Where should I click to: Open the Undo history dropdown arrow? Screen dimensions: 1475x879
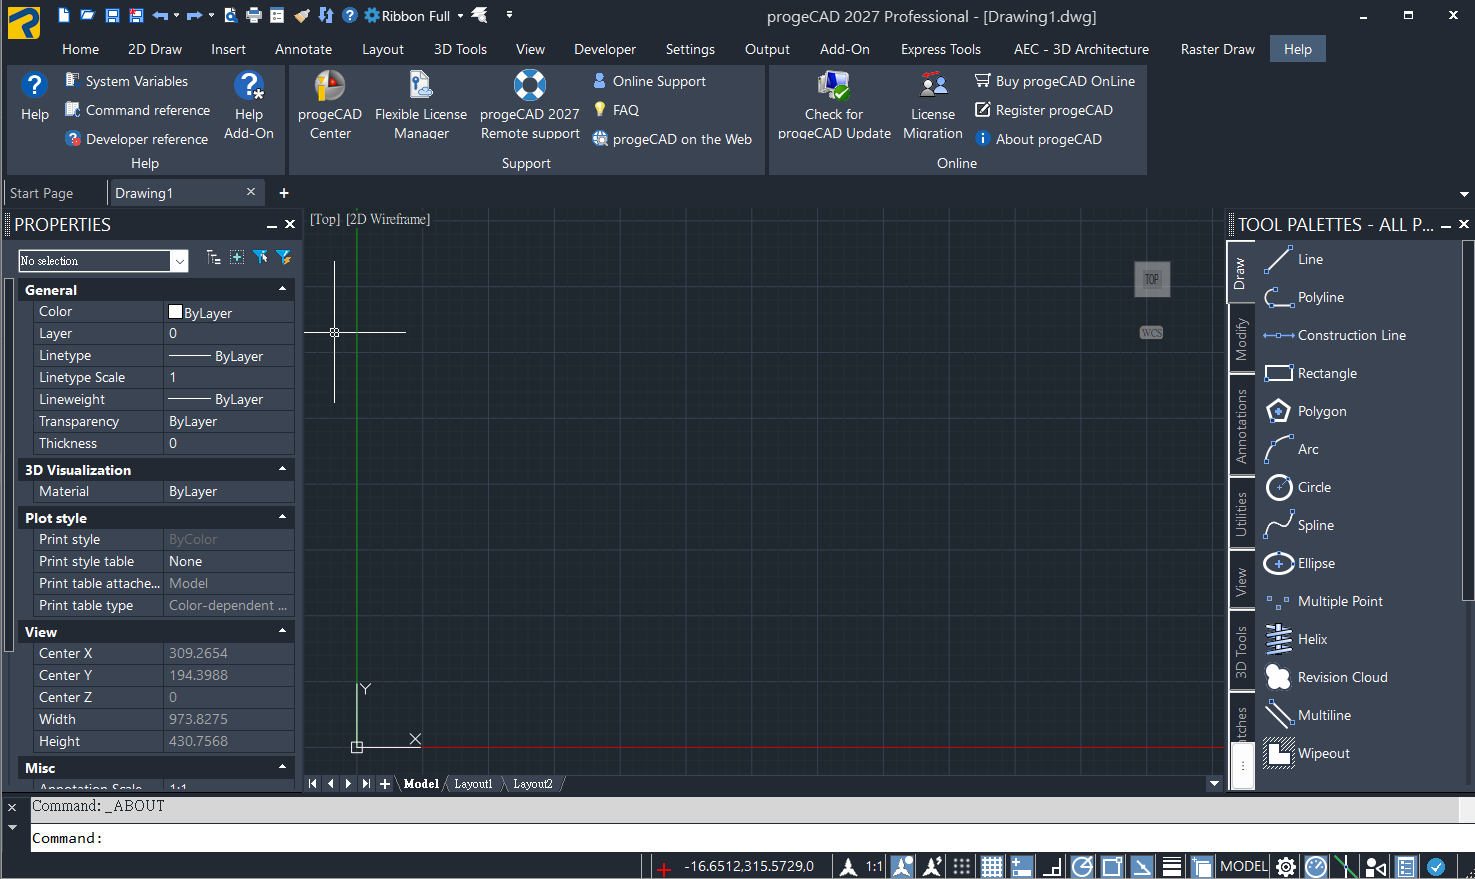click(x=177, y=15)
